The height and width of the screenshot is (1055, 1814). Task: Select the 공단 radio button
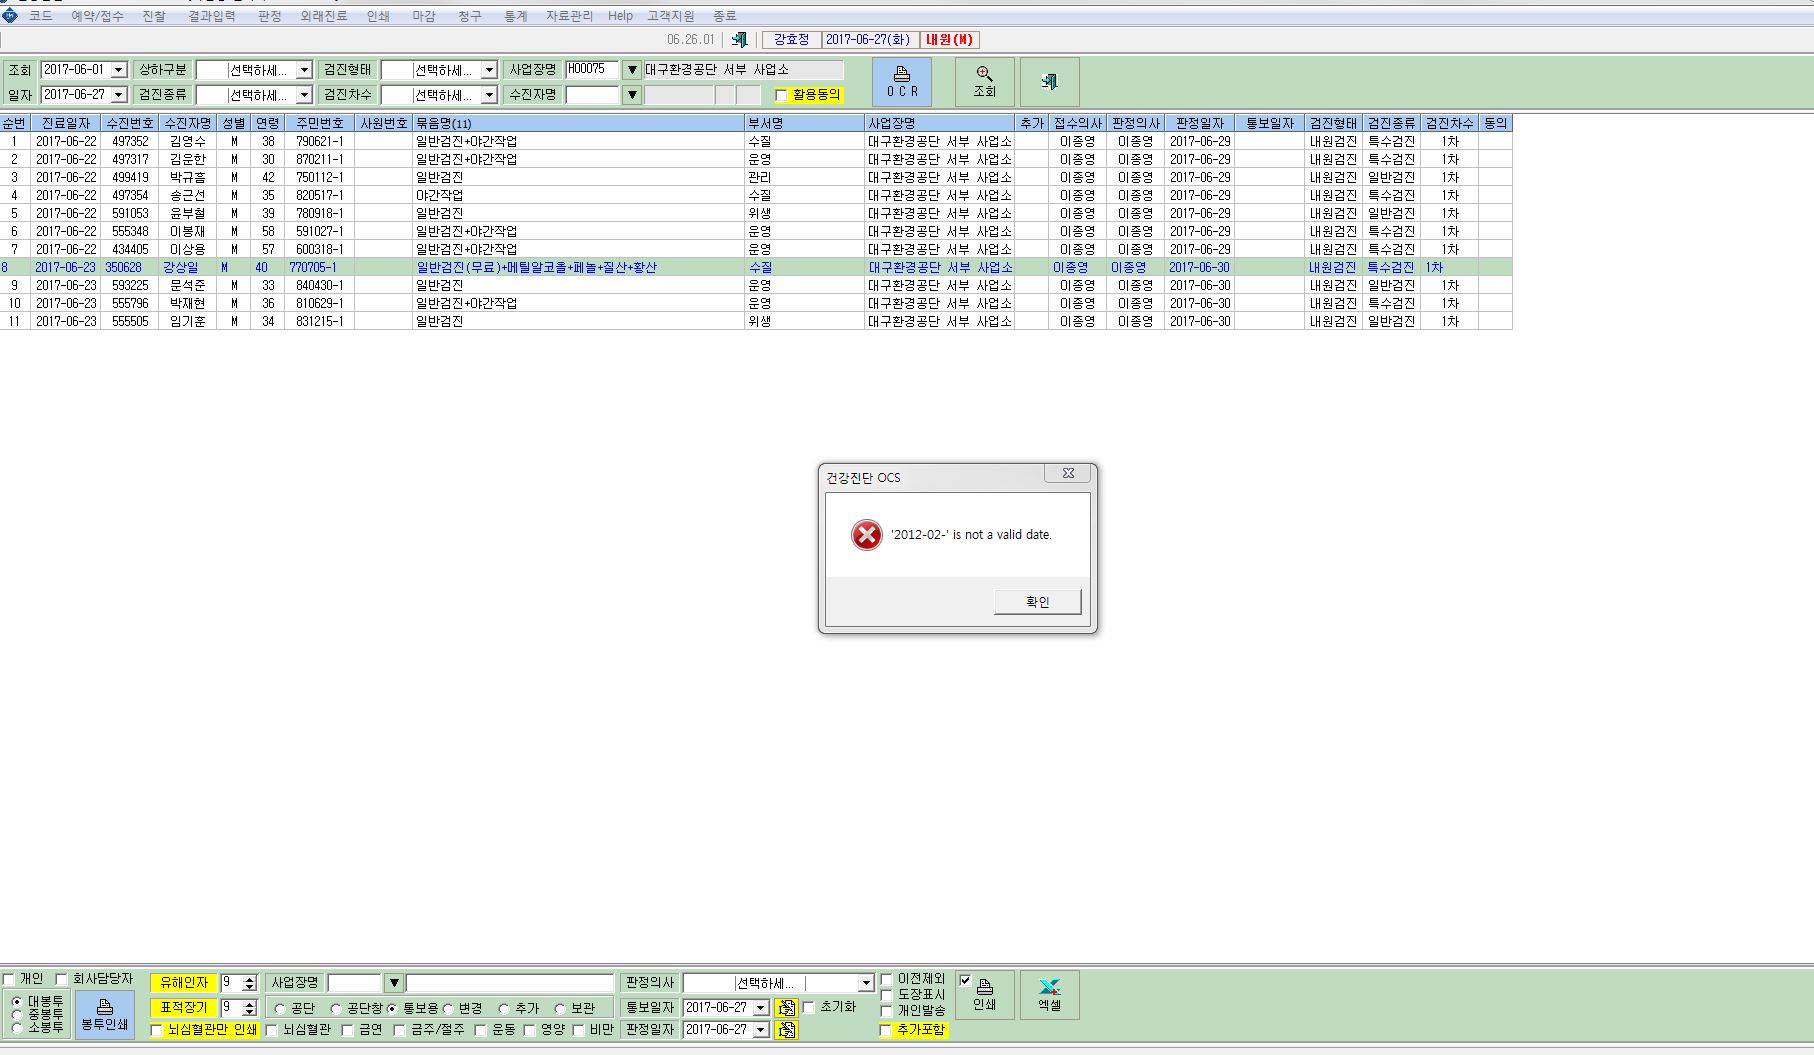[280, 1009]
